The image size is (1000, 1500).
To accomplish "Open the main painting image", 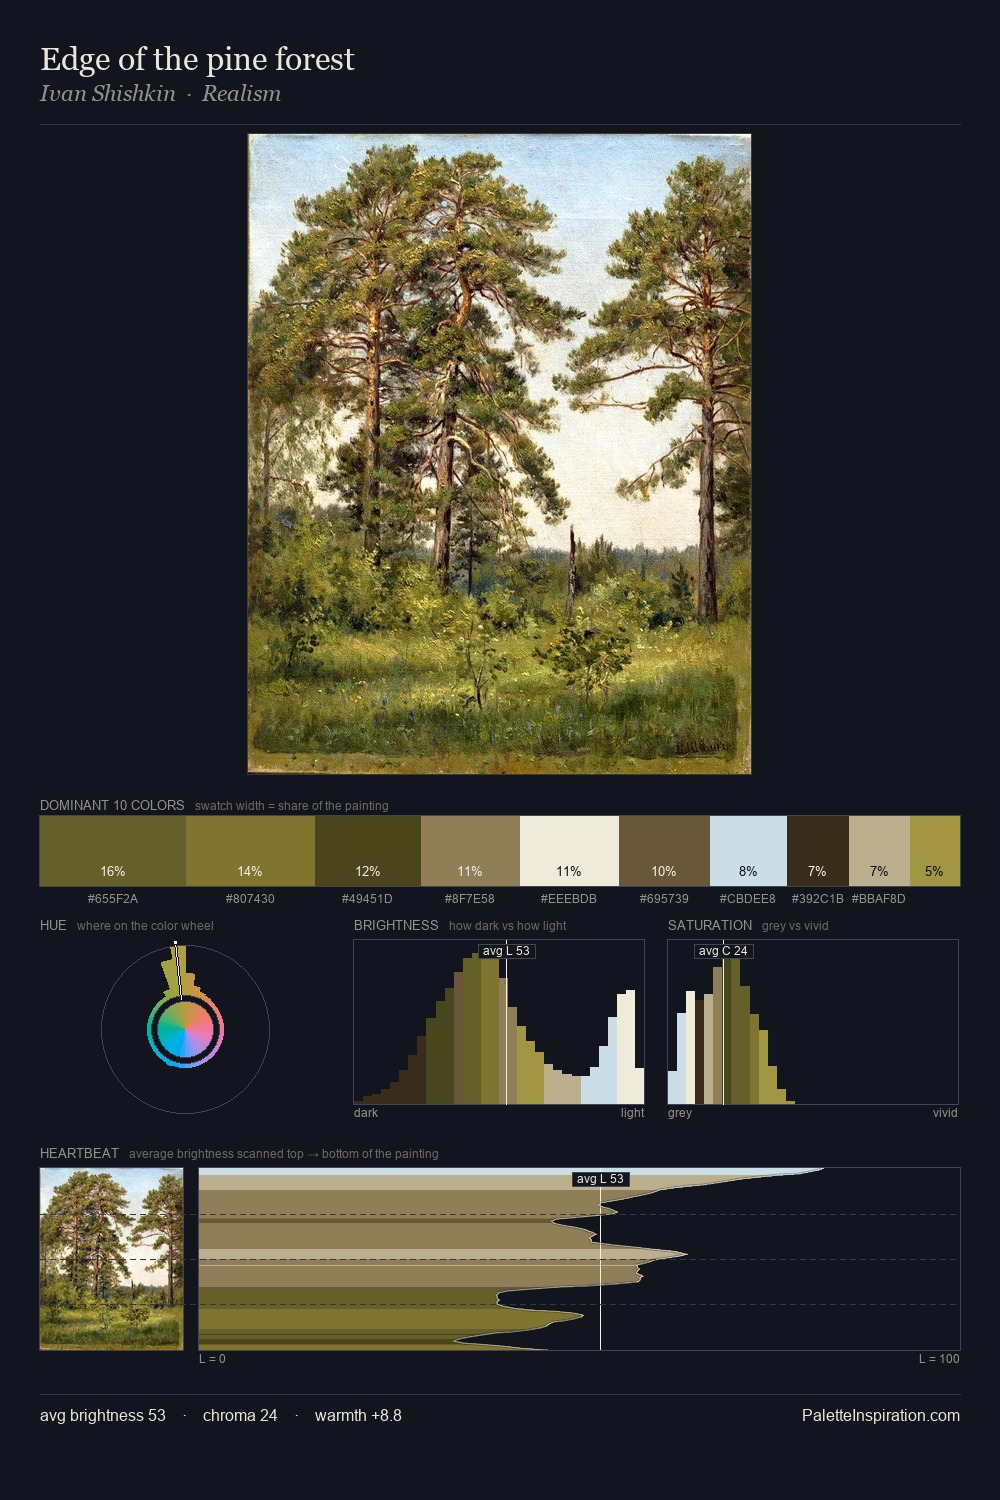I will tap(499, 454).
